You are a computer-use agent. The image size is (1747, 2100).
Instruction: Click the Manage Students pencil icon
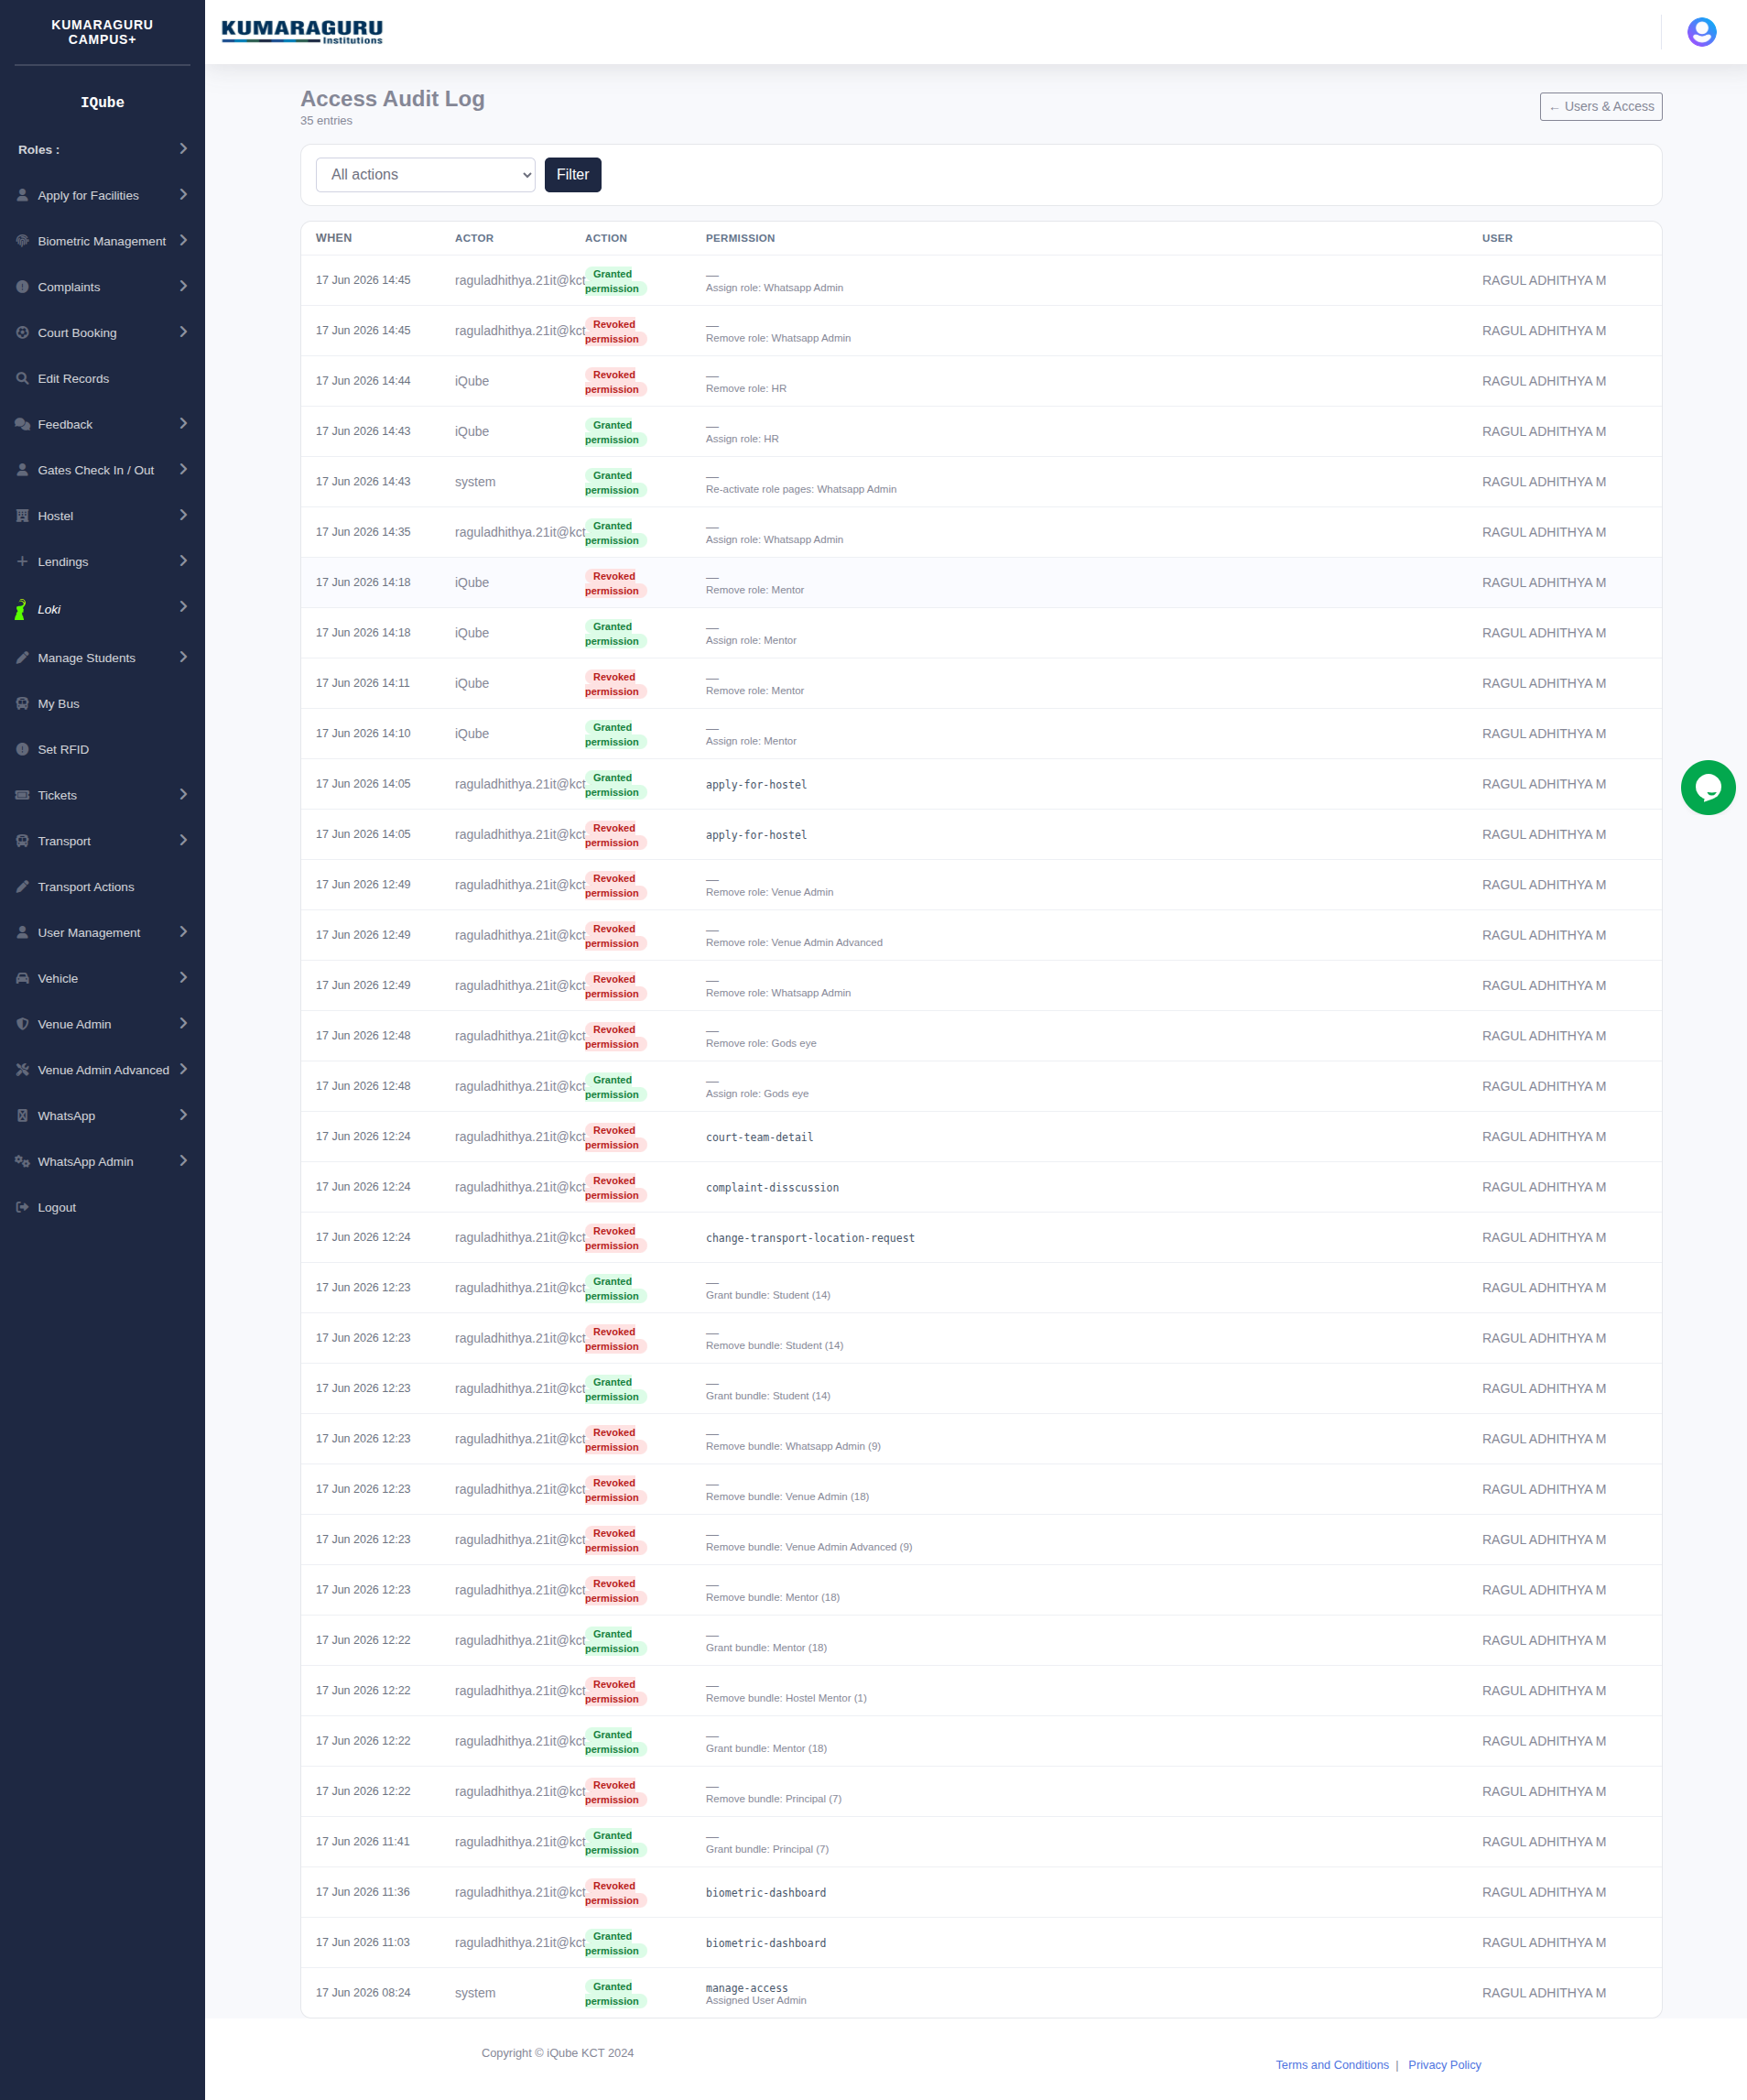coord(22,658)
